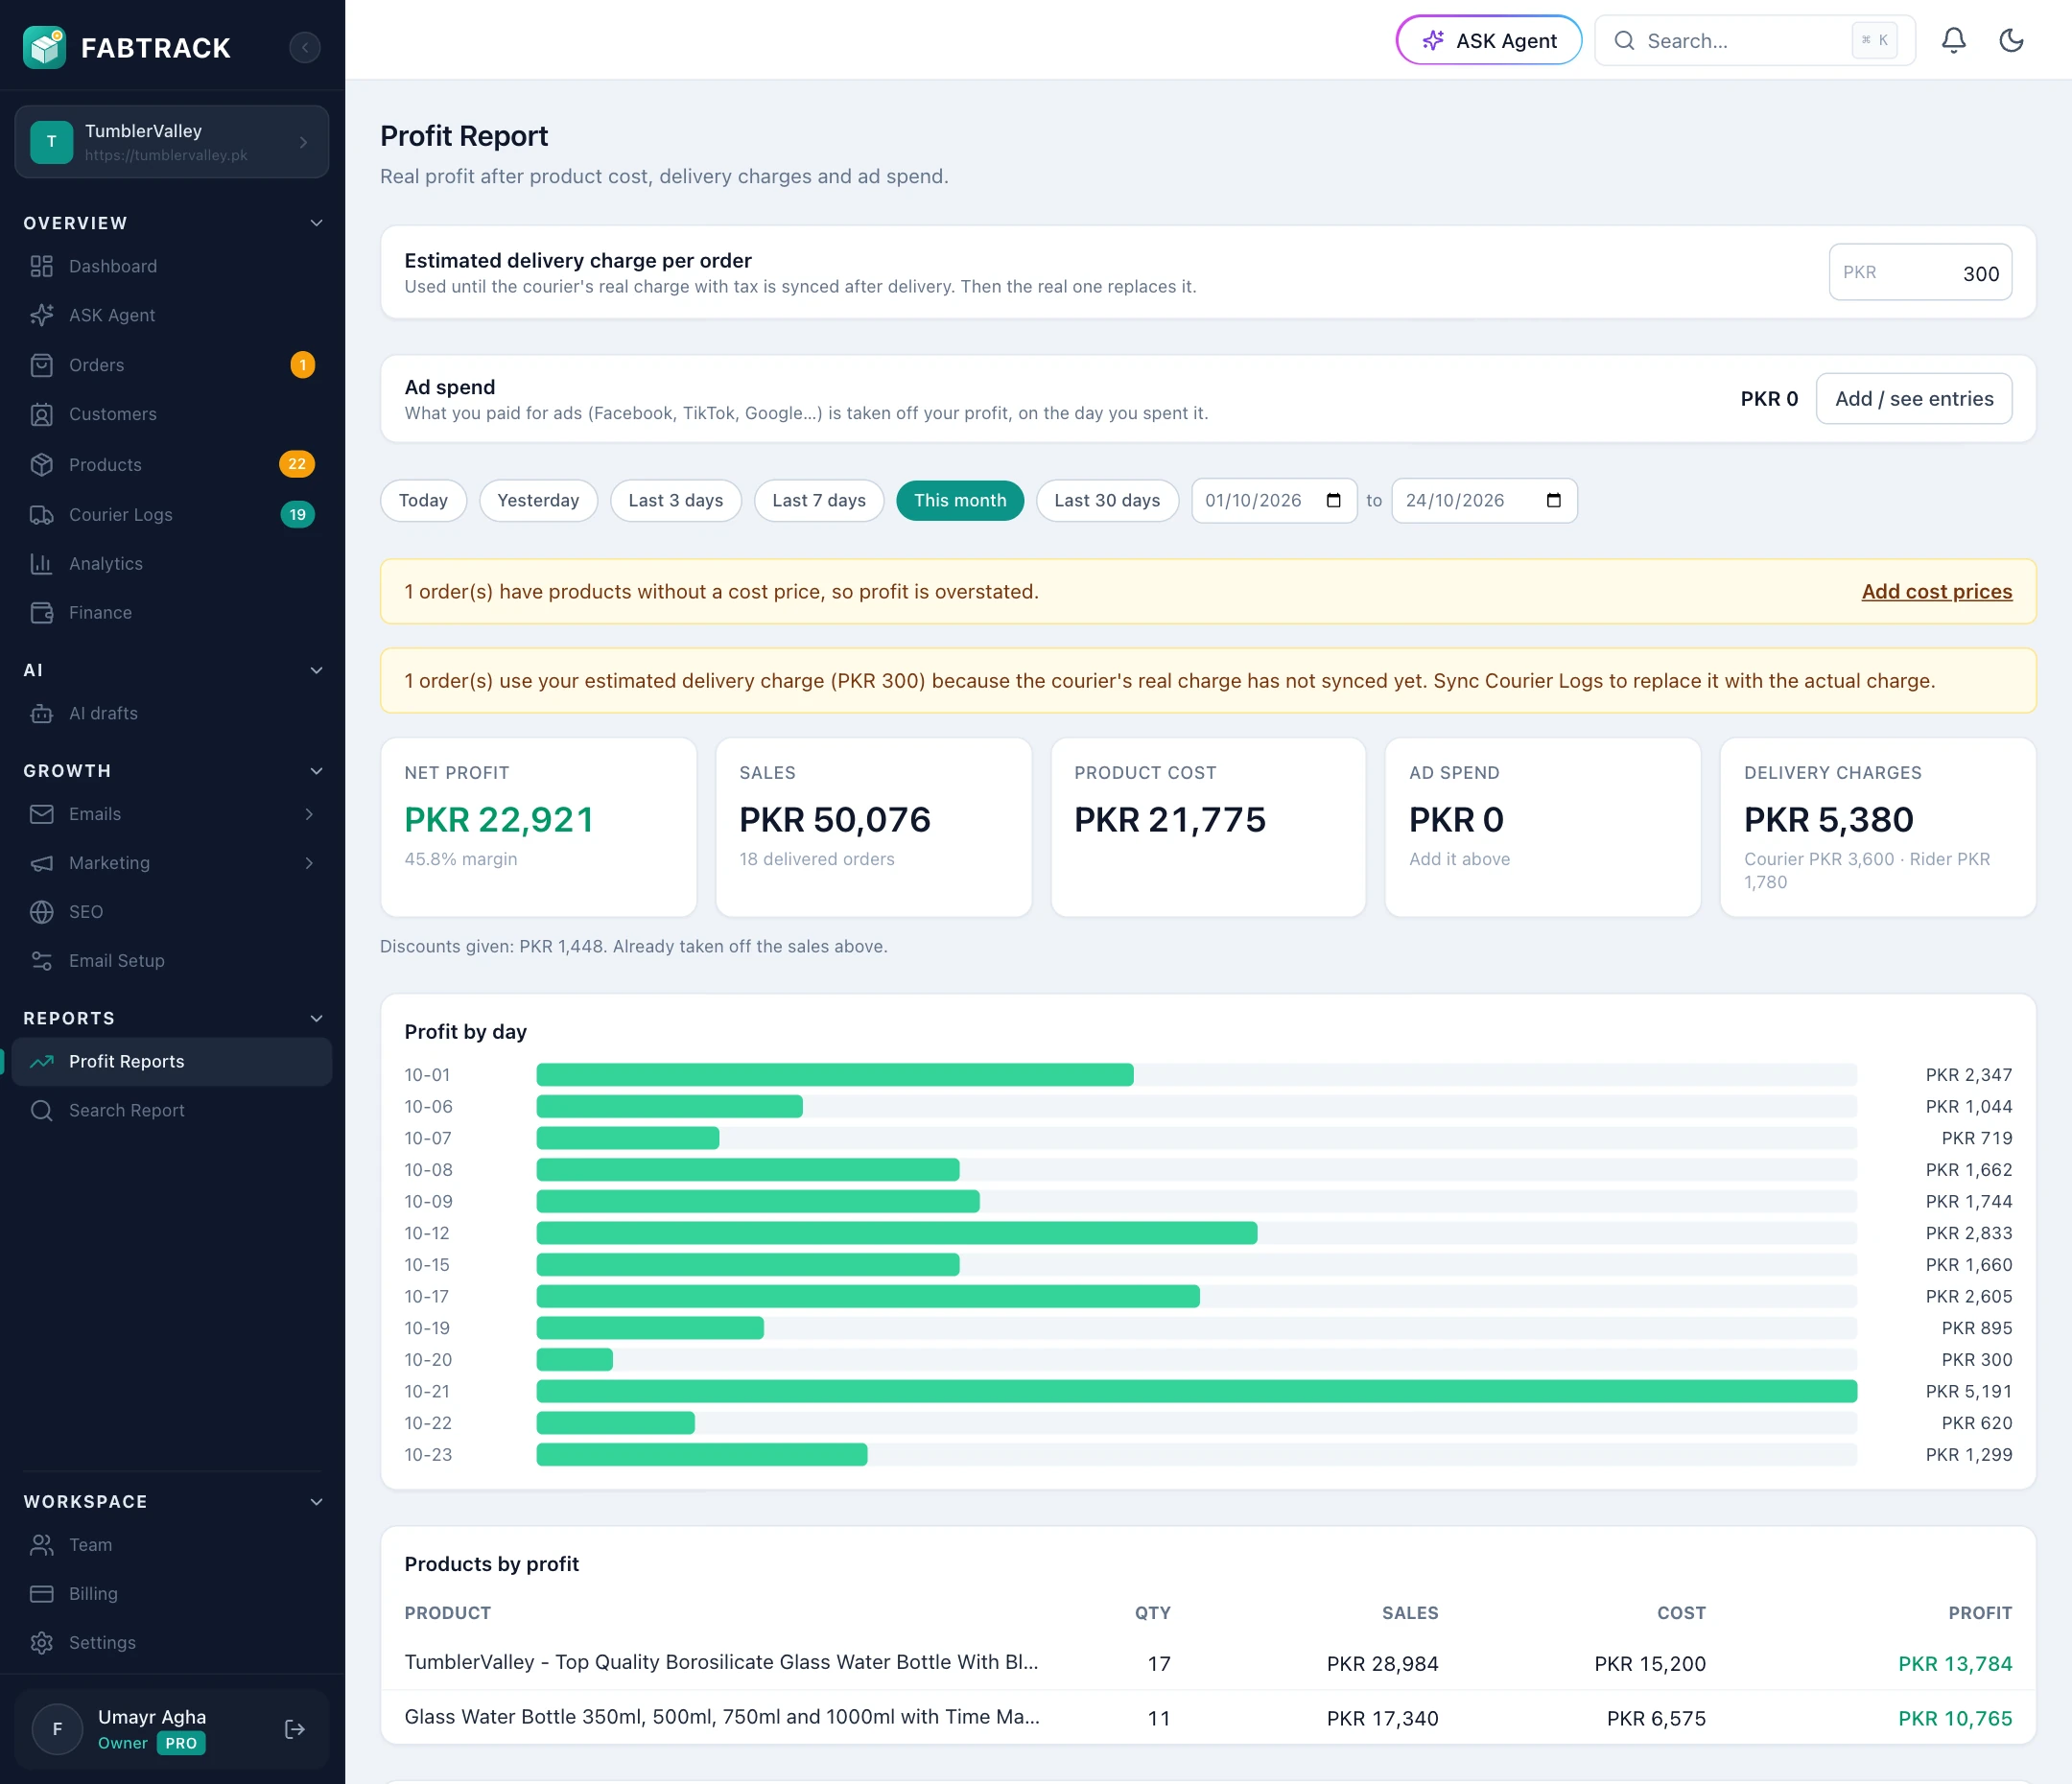Toggle dark mode moon icon
Viewport: 2072px width, 1784px height.
[2011, 40]
